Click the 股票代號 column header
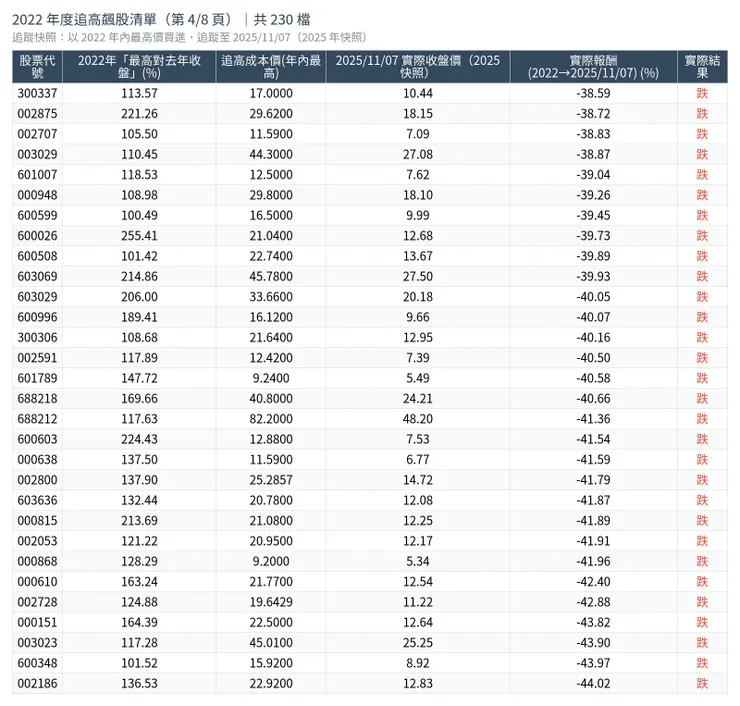This screenshot has height=706, width=740. [37, 67]
